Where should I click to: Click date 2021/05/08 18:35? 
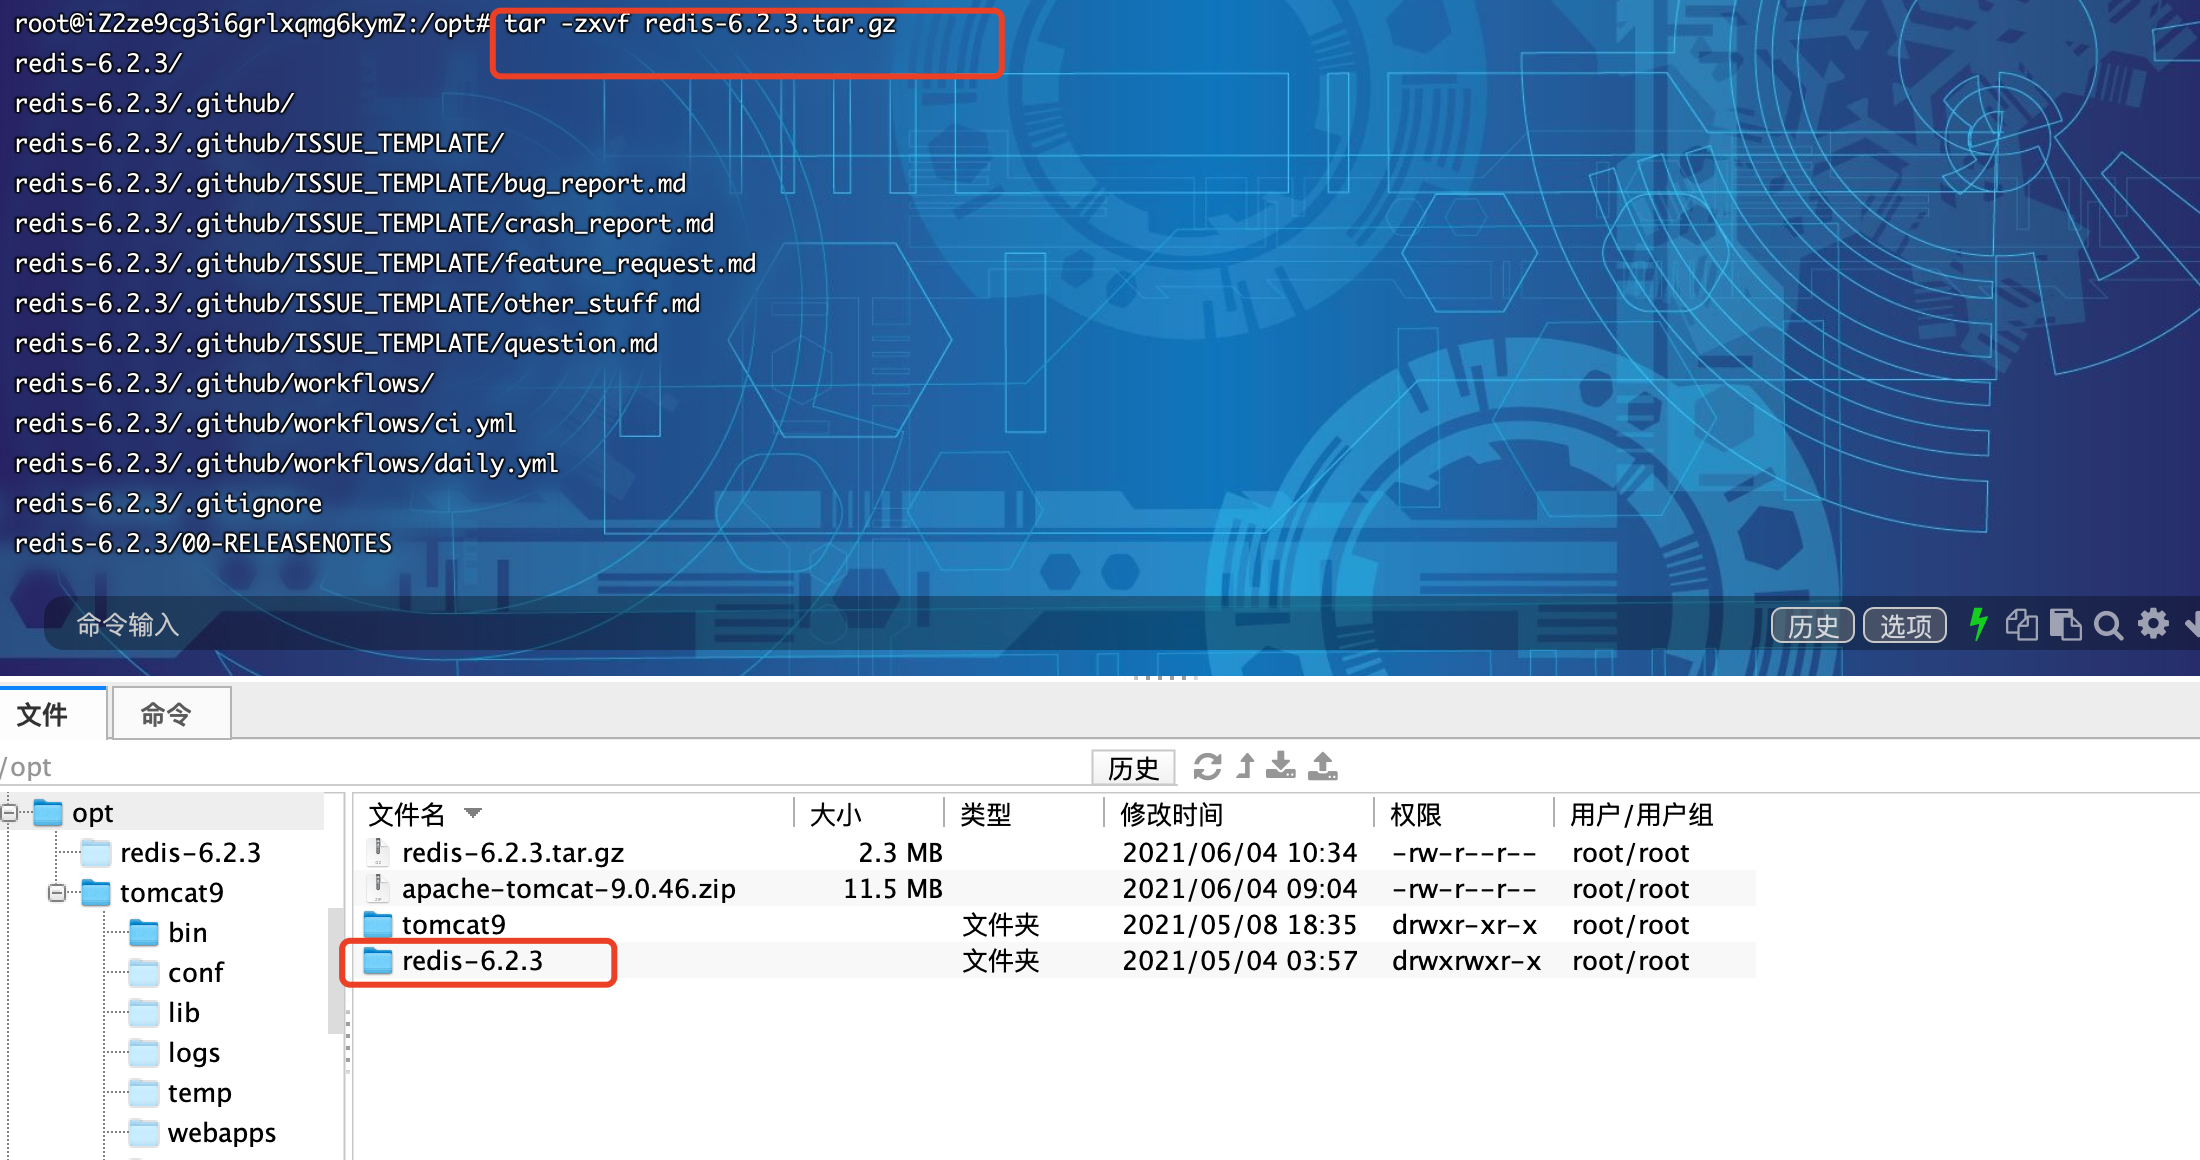click(1240, 924)
